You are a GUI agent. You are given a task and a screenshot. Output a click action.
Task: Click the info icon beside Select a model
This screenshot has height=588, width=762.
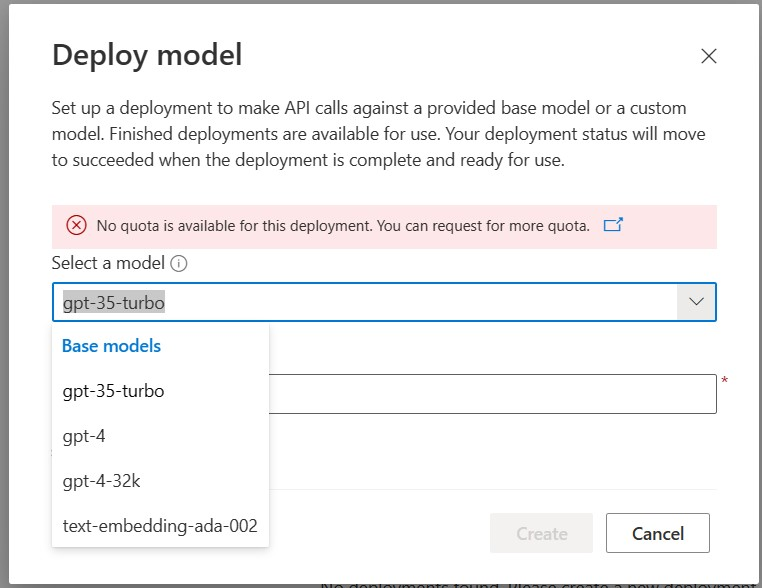pos(180,264)
